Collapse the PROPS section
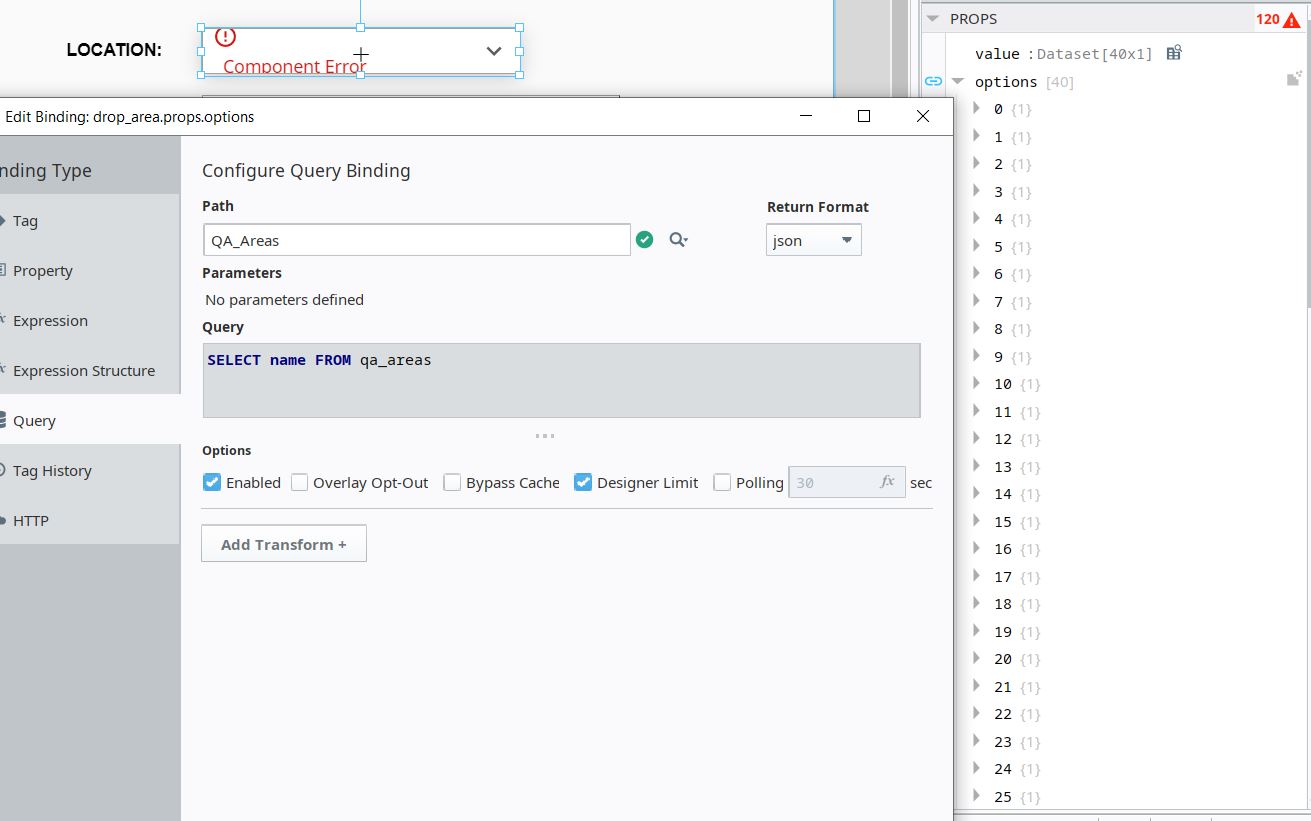The height and width of the screenshot is (821, 1311). click(x=932, y=18)
